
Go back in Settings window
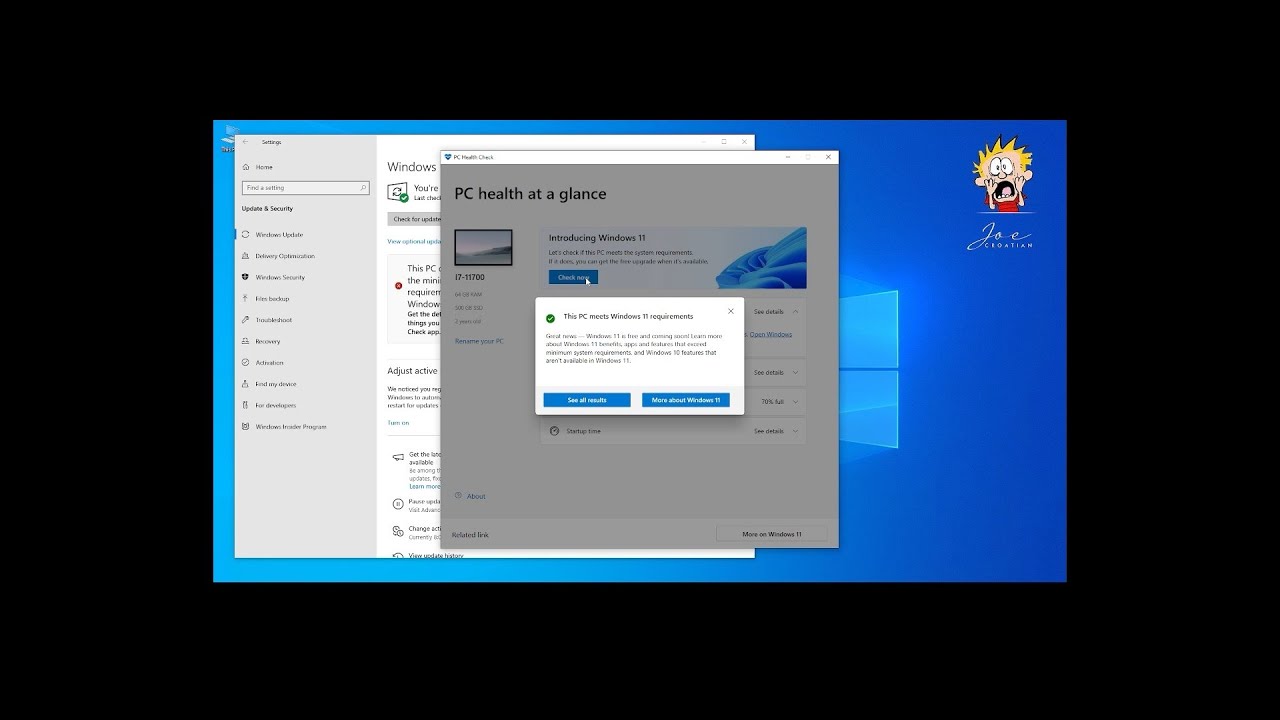(x=246, y=142)
